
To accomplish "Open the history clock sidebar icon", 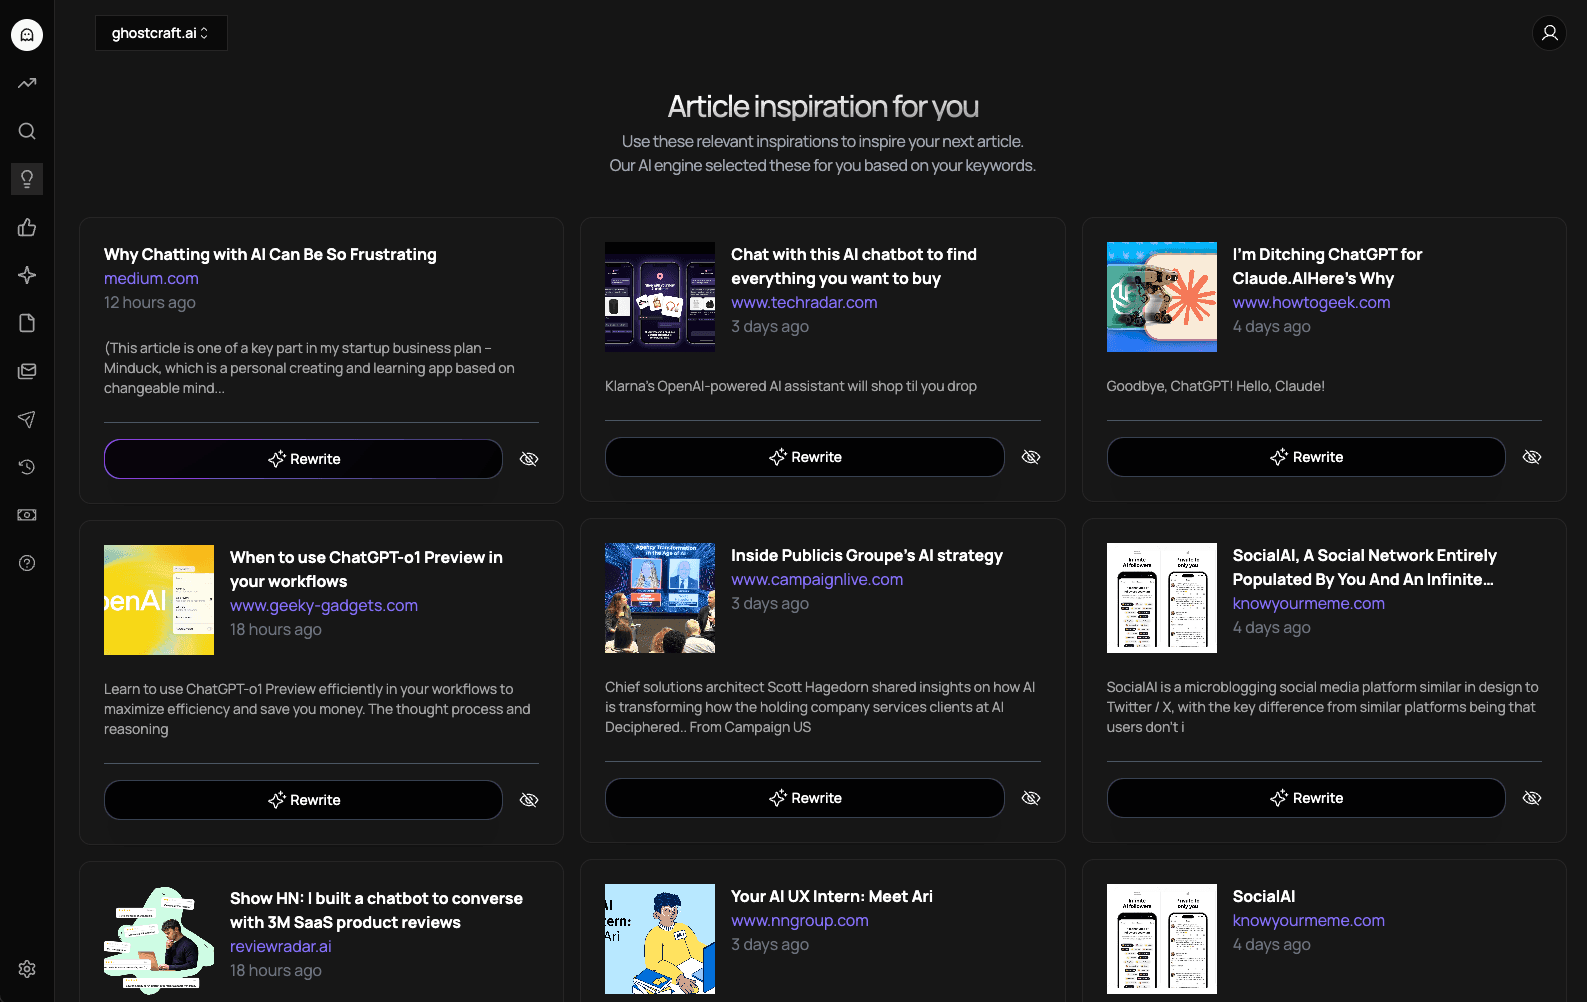I will coord(27,467).
